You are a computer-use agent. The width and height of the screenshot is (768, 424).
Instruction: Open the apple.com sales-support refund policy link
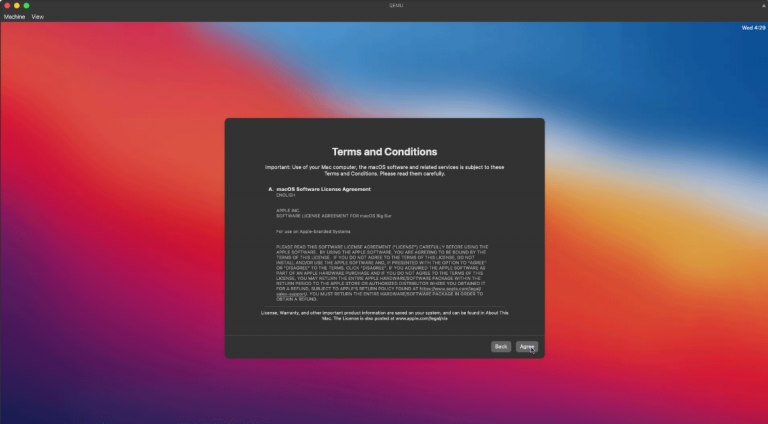[451, 289]
